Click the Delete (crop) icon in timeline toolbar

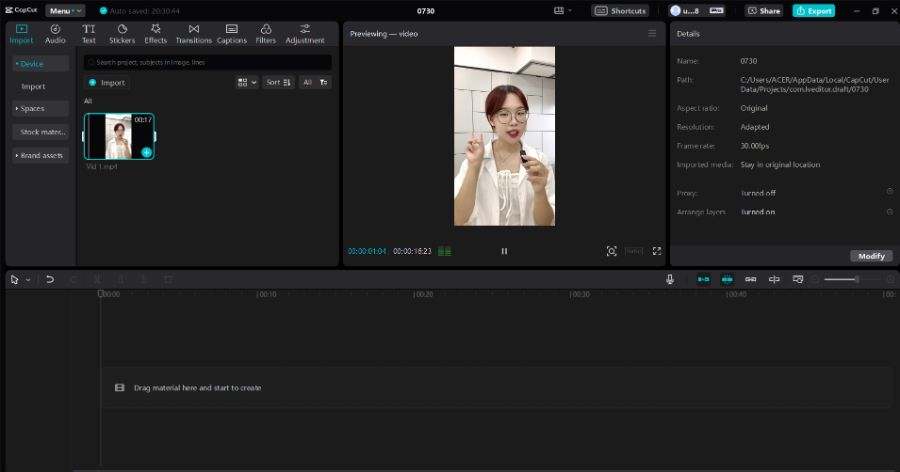click(x=168, y=280)
